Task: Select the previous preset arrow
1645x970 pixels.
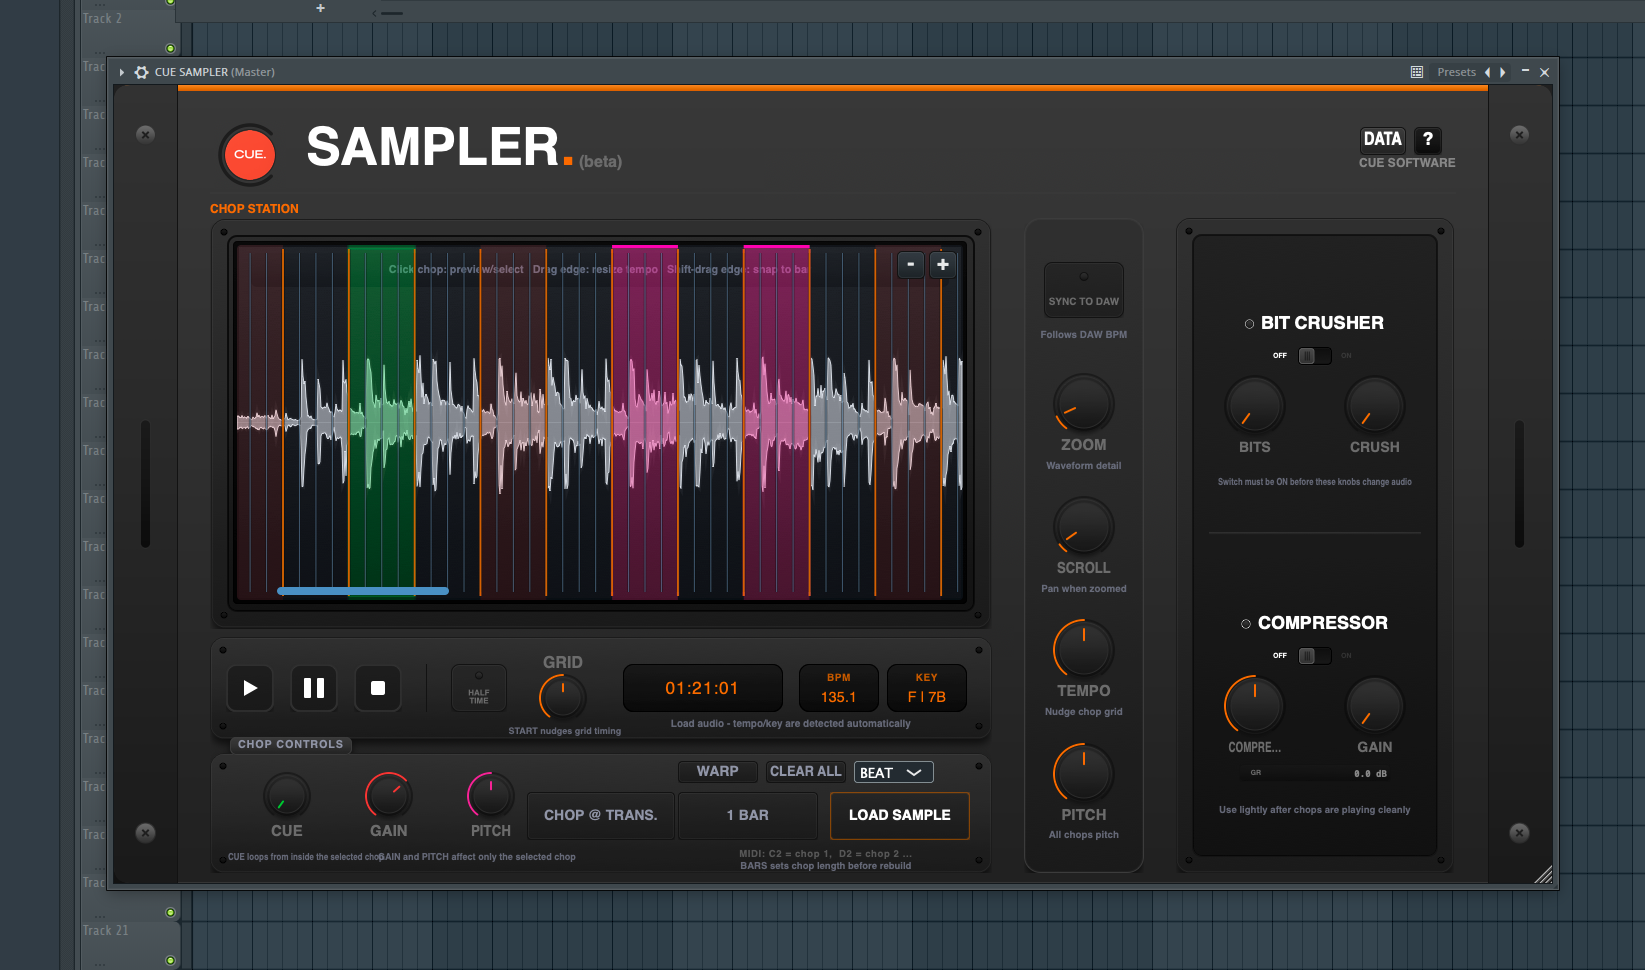Action: 1488,72
